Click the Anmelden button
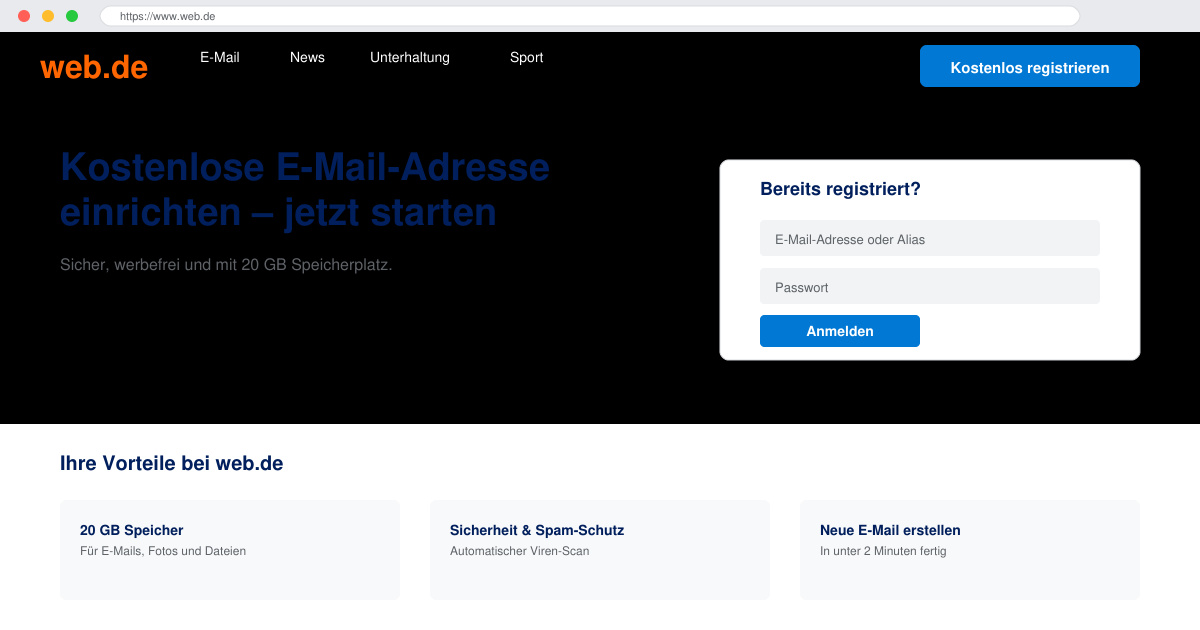1200x630 pixels. pos(840,331)
